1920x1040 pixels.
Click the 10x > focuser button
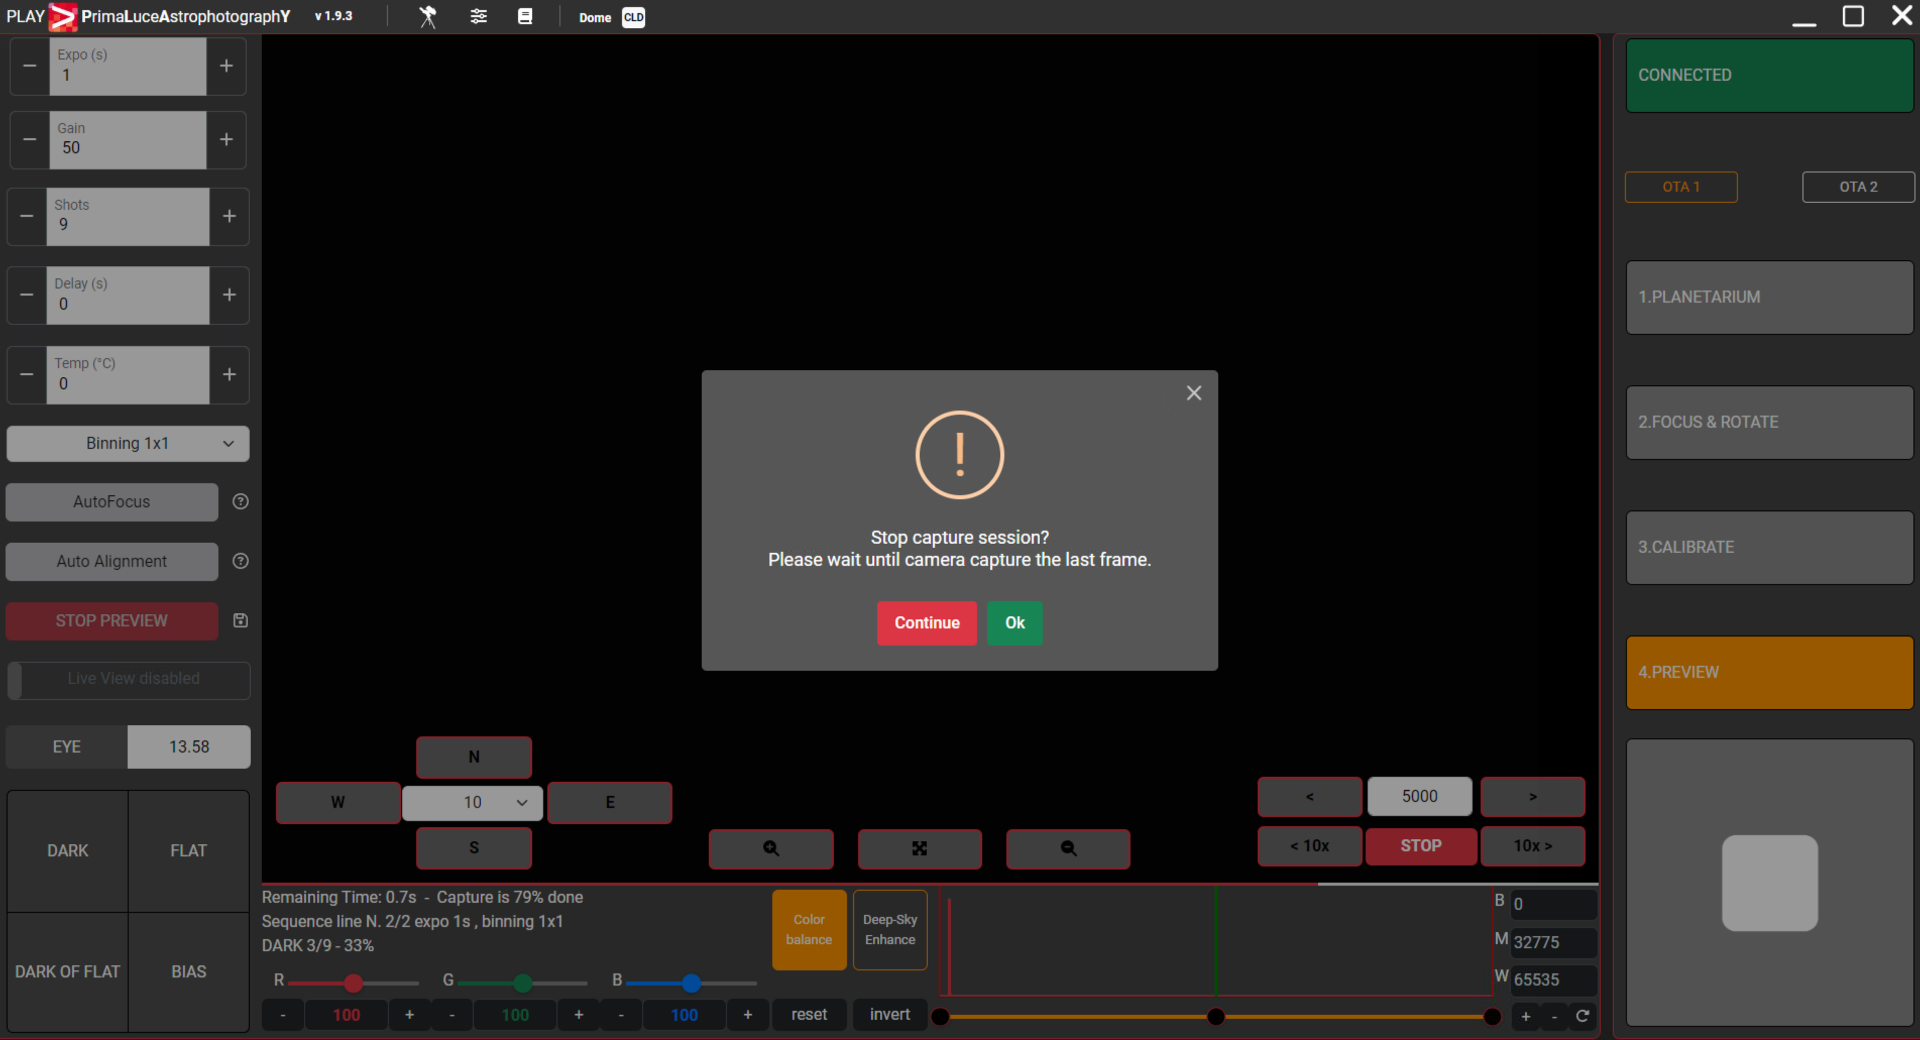pyautogui.click(x=1533, y=846)
